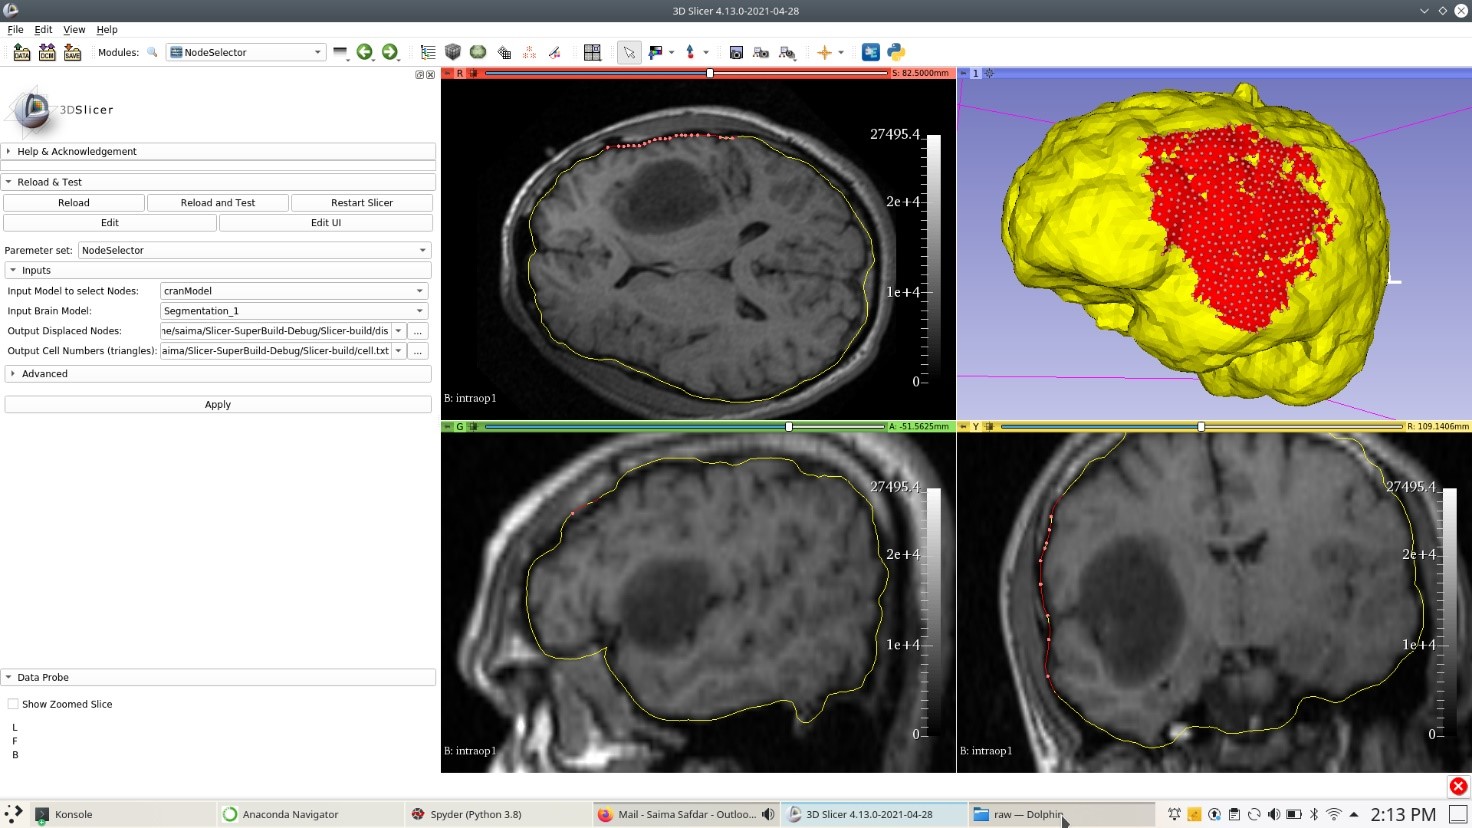Open the Segment Editor toolbar icon
The width and height of the screenshot is (1472, 828).
click(554, 52)
